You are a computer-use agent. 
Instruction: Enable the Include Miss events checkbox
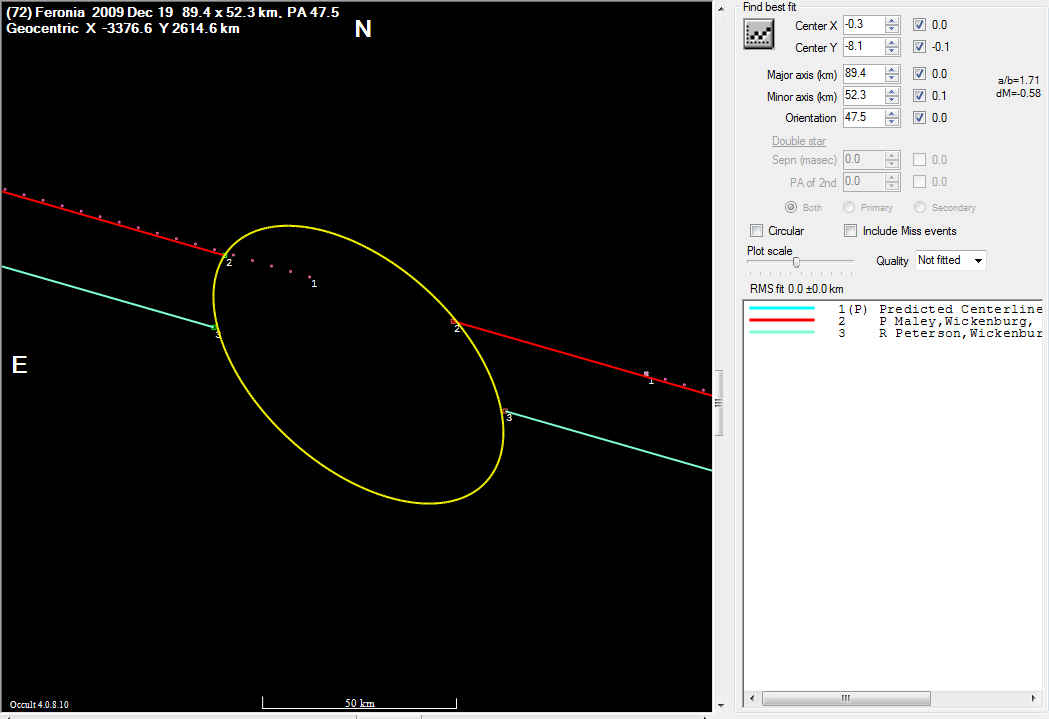point(850,231)
